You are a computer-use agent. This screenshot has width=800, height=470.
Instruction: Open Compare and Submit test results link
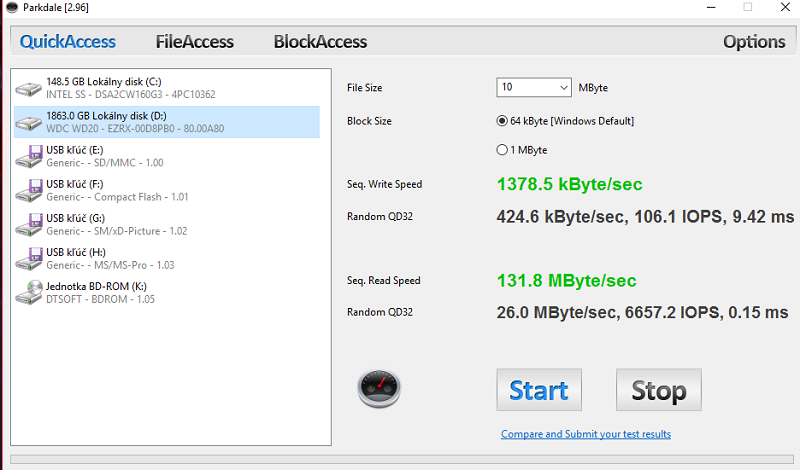pyautogui.click(x=585, y=434)
